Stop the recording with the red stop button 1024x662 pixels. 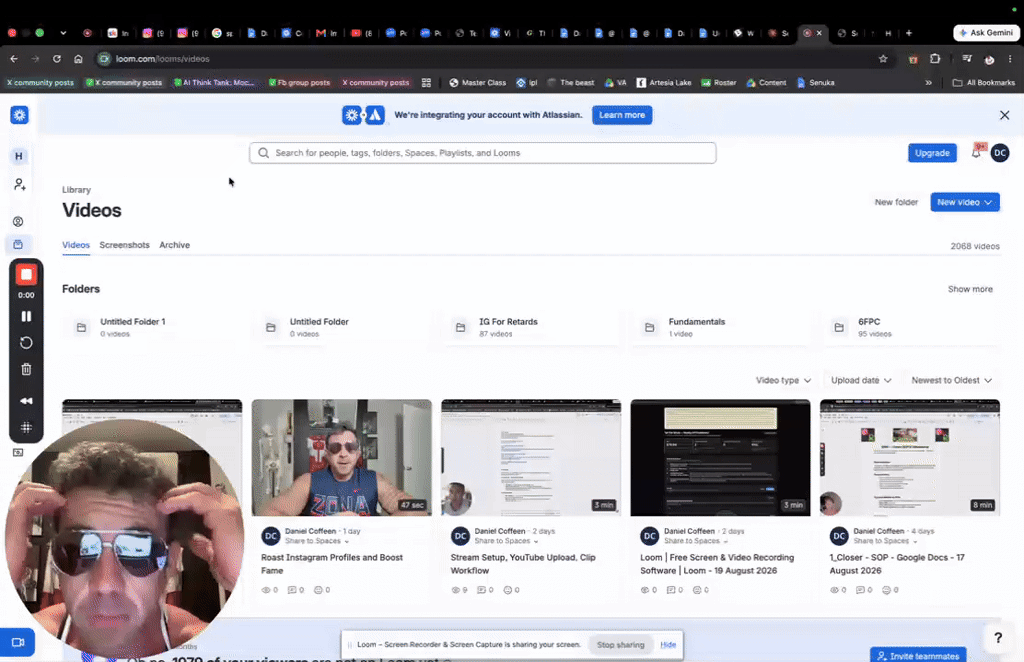coord(26,274)
